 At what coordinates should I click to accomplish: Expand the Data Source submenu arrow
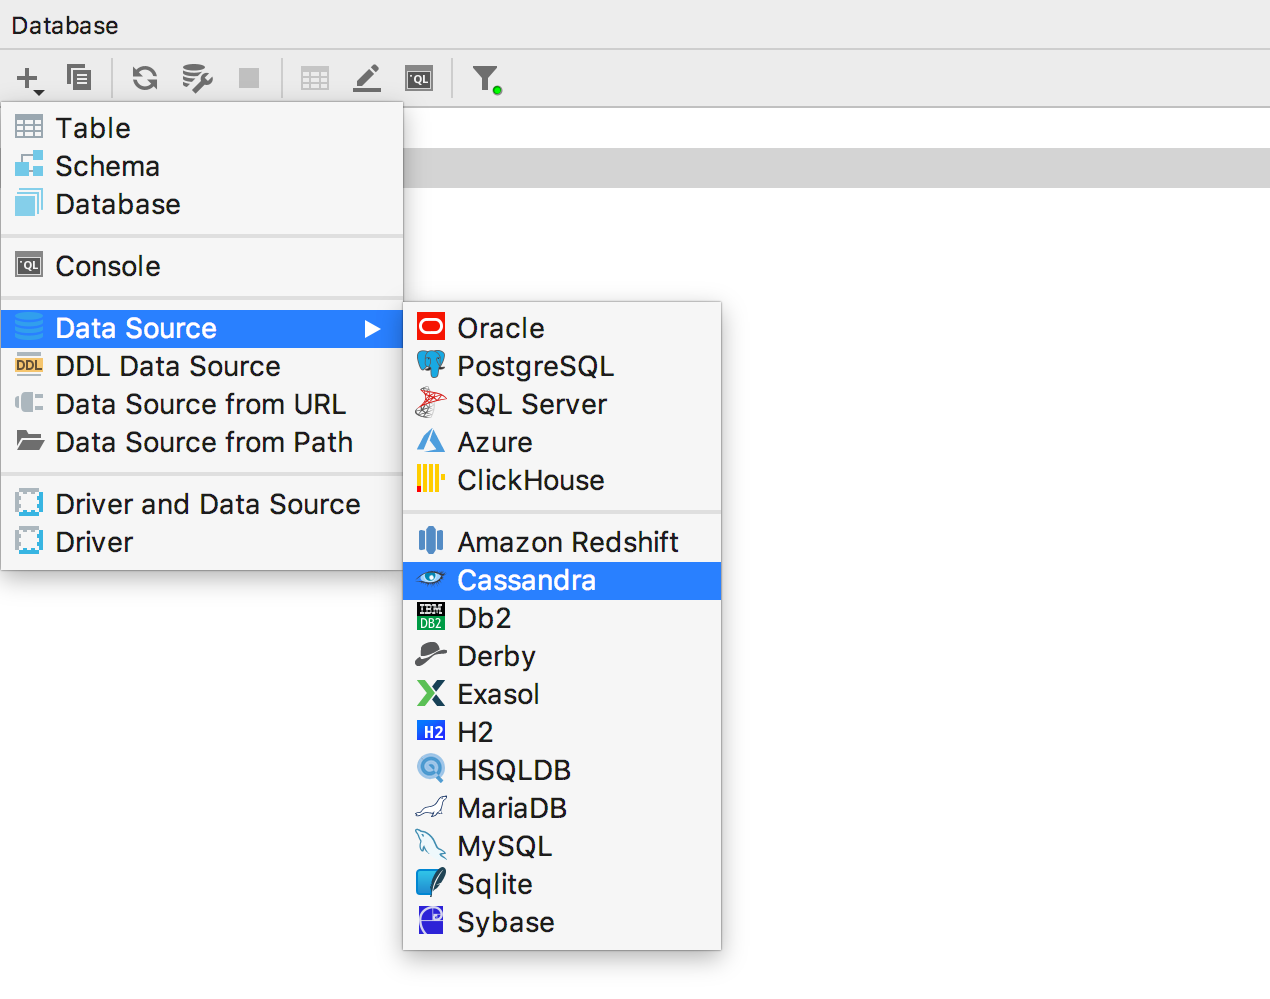point(372,329)
